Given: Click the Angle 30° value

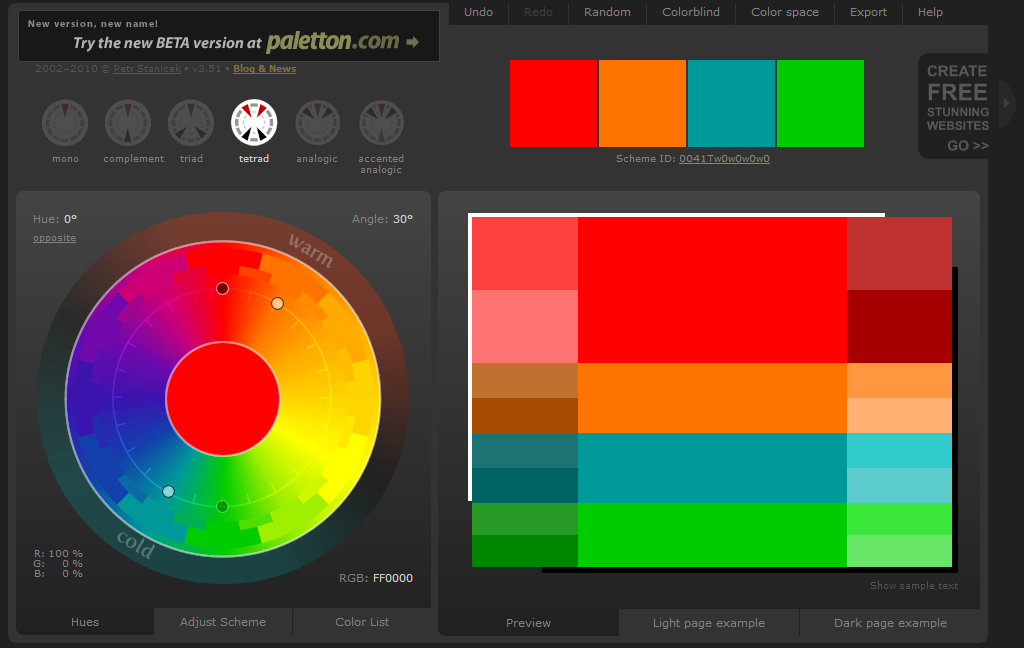Looking at the screenshot, I should point(403,219).
